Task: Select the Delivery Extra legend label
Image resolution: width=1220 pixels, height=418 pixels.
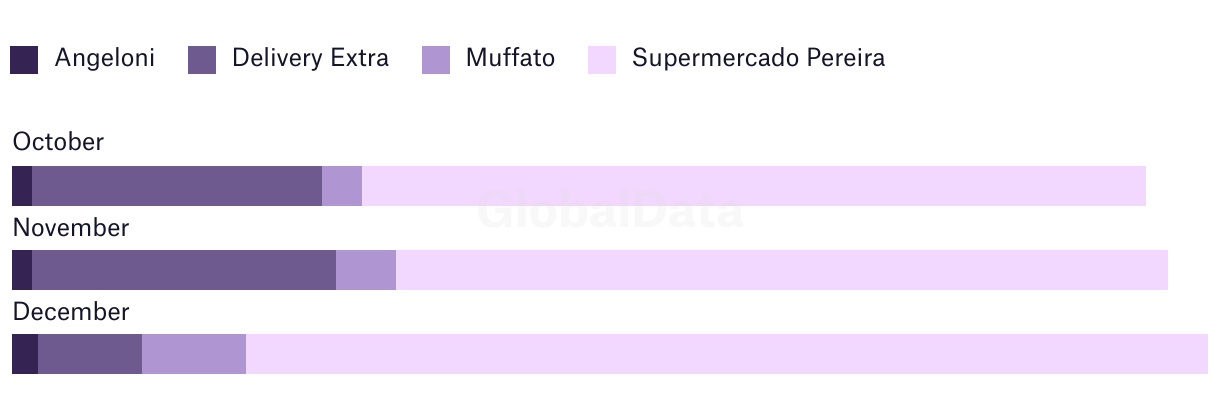Action: [310, 58]
